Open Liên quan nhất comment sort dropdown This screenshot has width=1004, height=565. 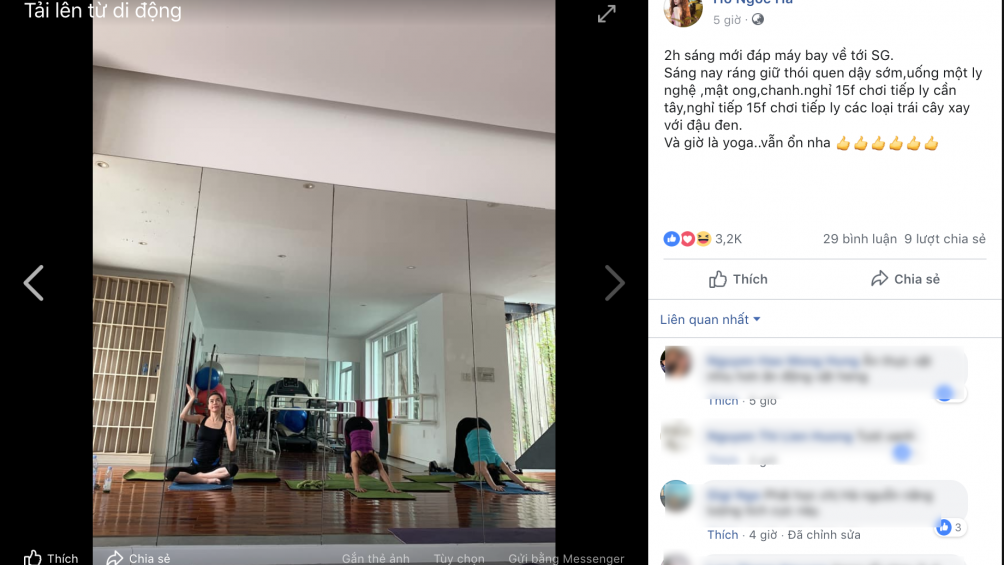tap(710, 319)
